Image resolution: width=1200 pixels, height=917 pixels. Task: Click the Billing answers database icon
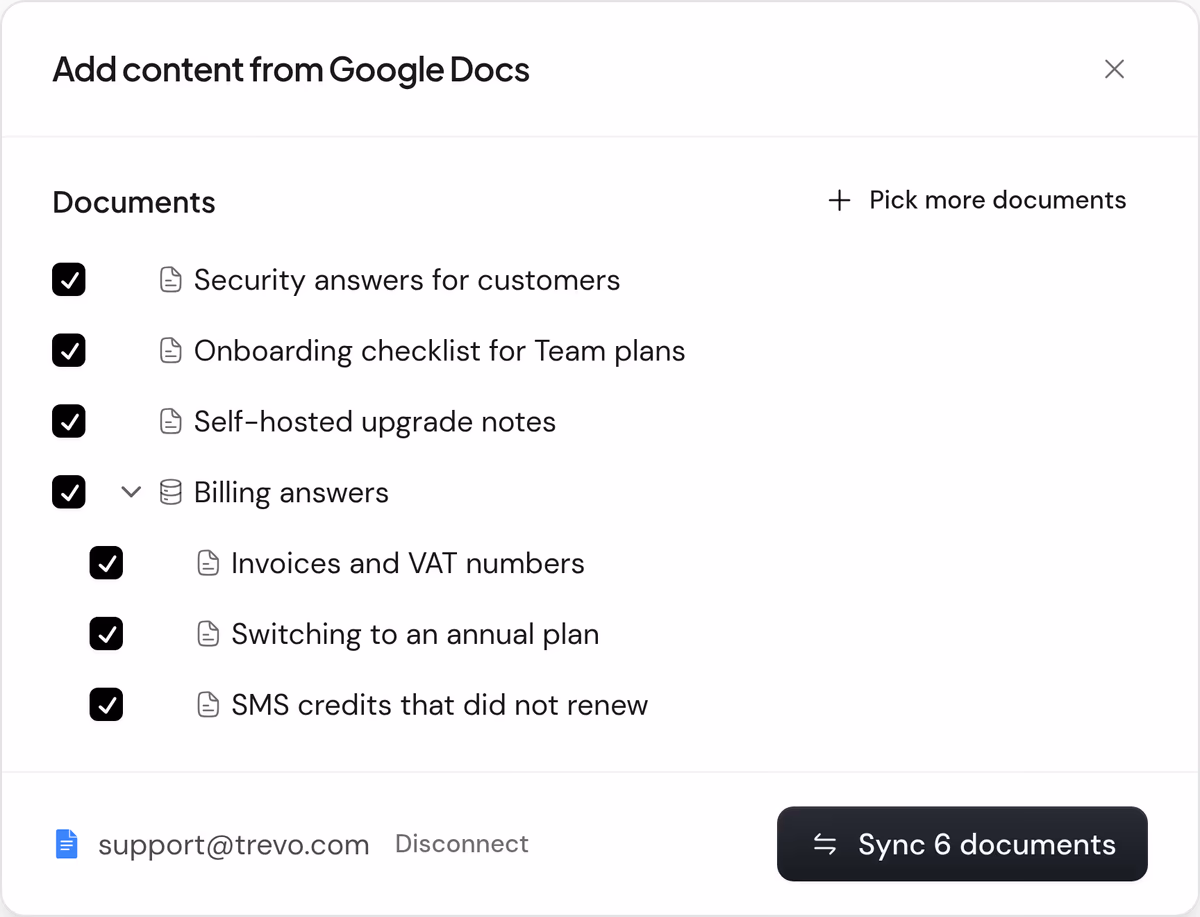[x=171, y=492]
